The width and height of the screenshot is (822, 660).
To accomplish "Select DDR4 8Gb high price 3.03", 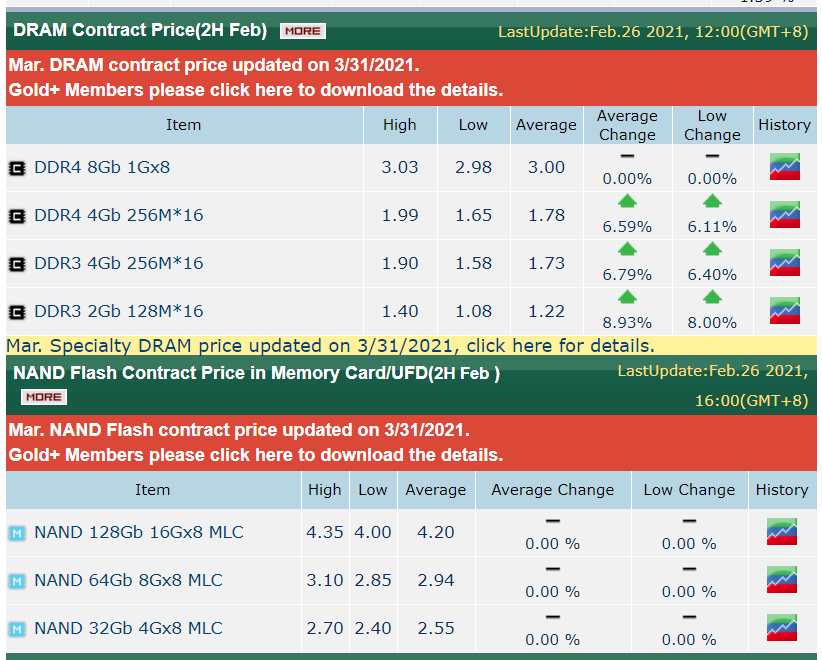I will coord(400,167).
